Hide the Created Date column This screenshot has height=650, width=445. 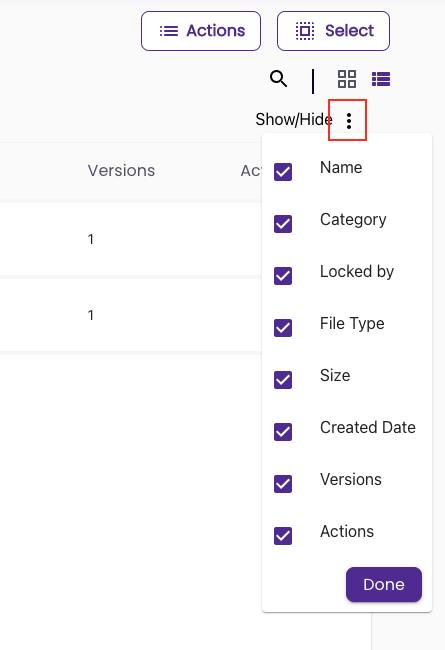pos(283,432)
